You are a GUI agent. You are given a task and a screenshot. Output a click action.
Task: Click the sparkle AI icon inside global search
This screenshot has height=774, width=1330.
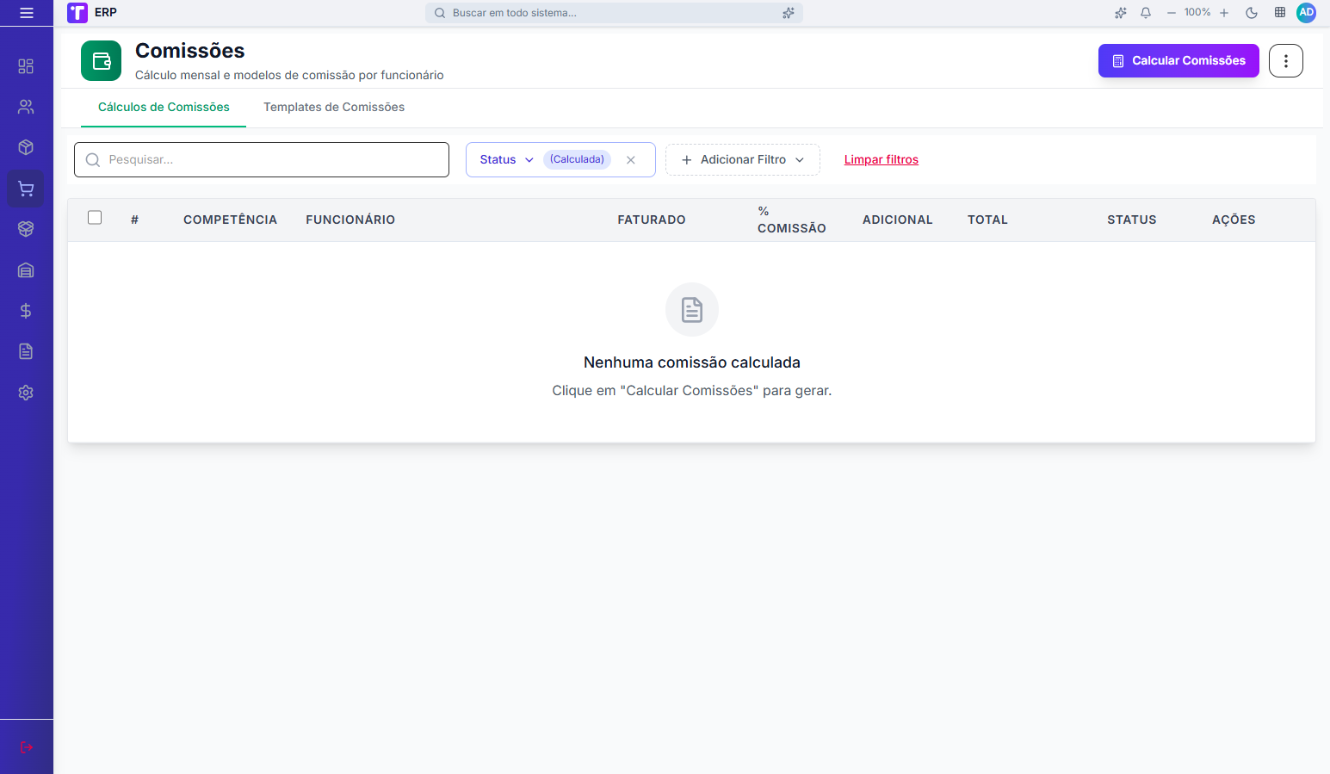[x=788, y=13]
